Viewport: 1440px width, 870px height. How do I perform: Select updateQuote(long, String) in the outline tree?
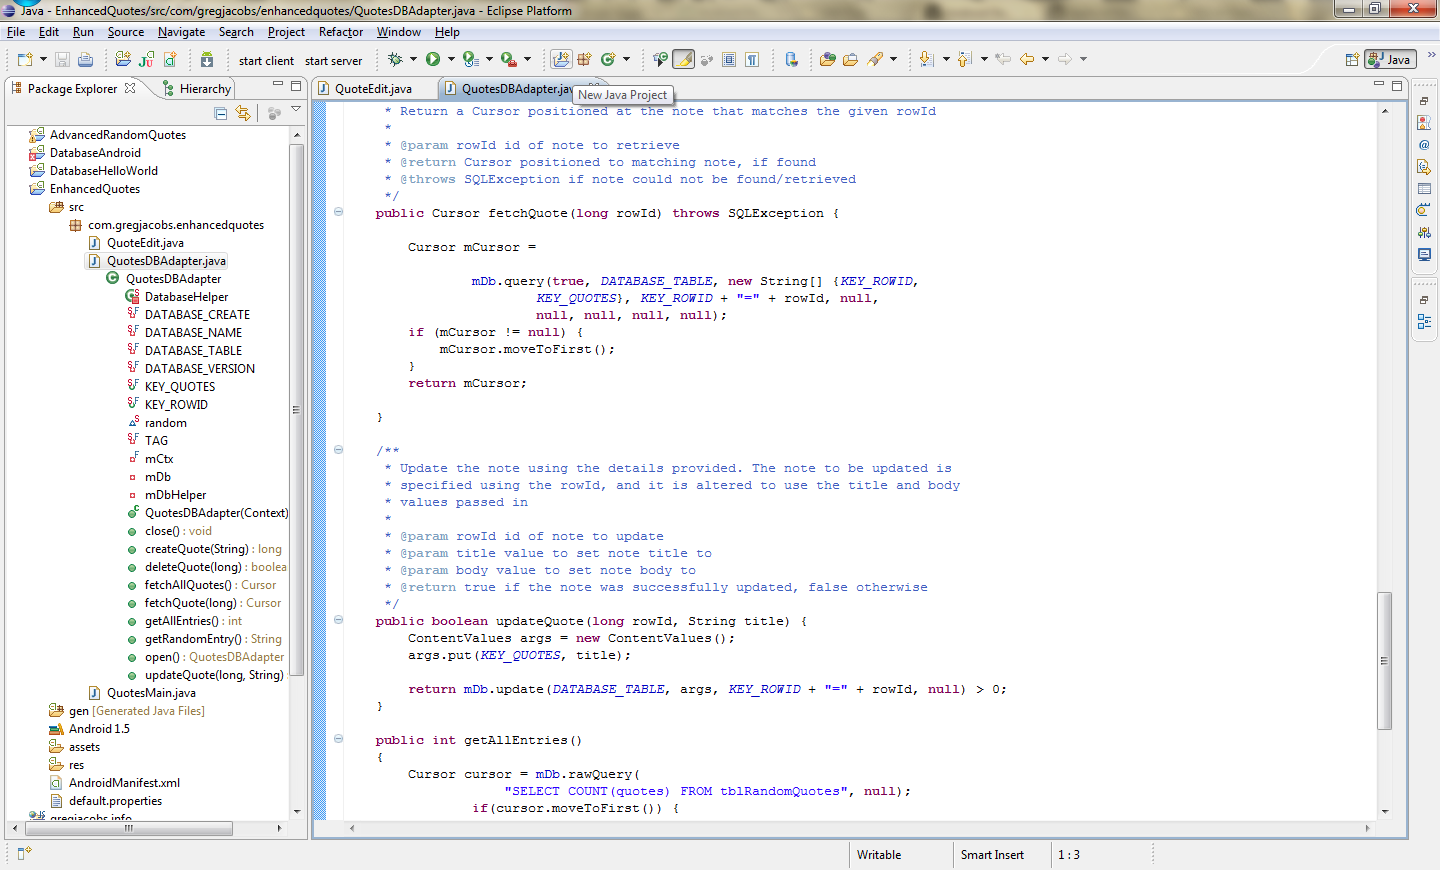tap(213, 675)
